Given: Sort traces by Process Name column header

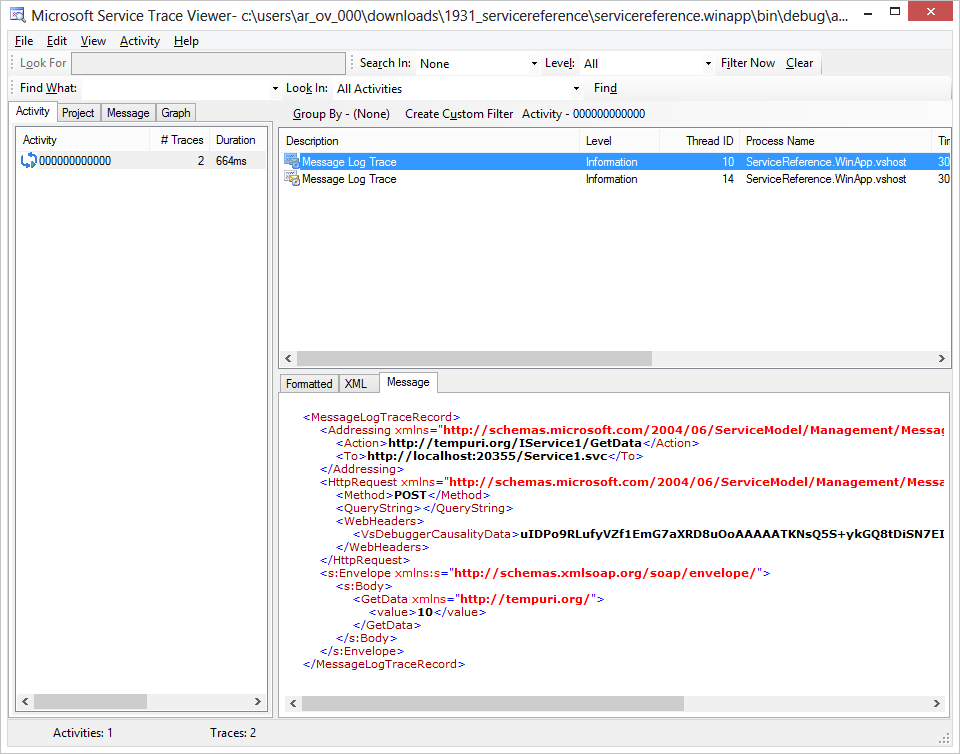Looking at the screenshot, I should [x=835, y=141].
